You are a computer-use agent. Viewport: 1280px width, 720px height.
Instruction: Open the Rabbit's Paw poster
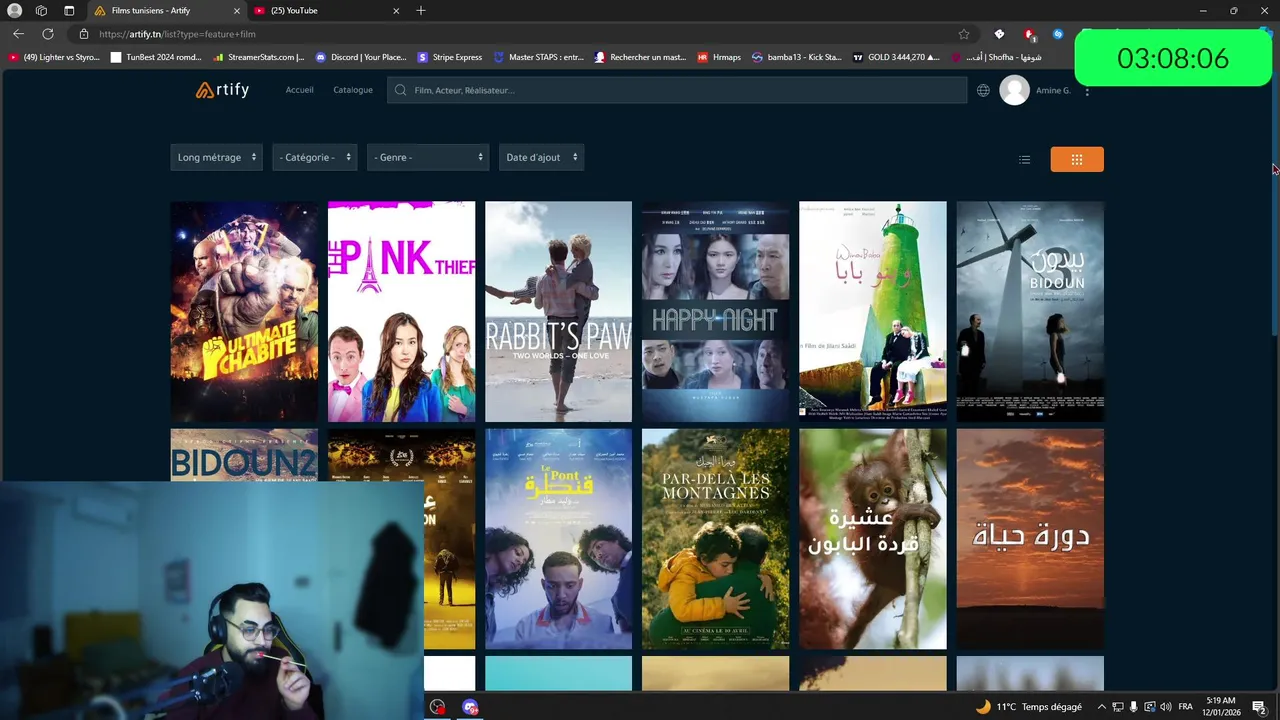[x=558, y=311]
